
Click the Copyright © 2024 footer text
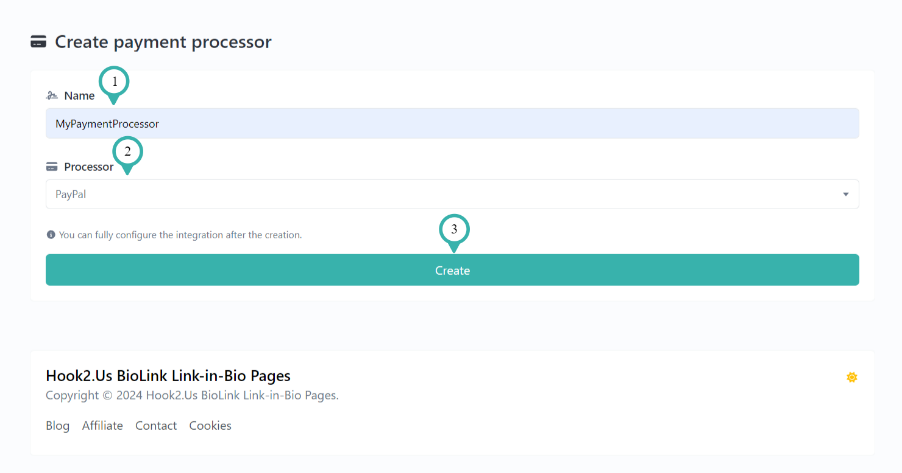(x=192, y=395)
